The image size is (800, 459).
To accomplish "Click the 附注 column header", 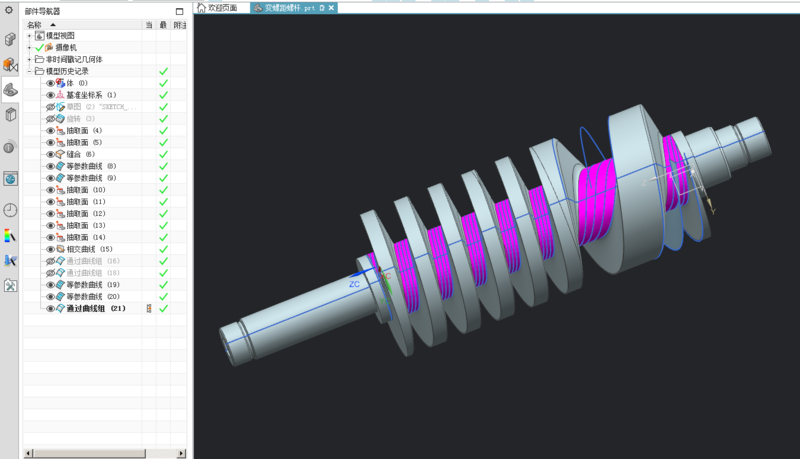I will (x=179, y=24).
